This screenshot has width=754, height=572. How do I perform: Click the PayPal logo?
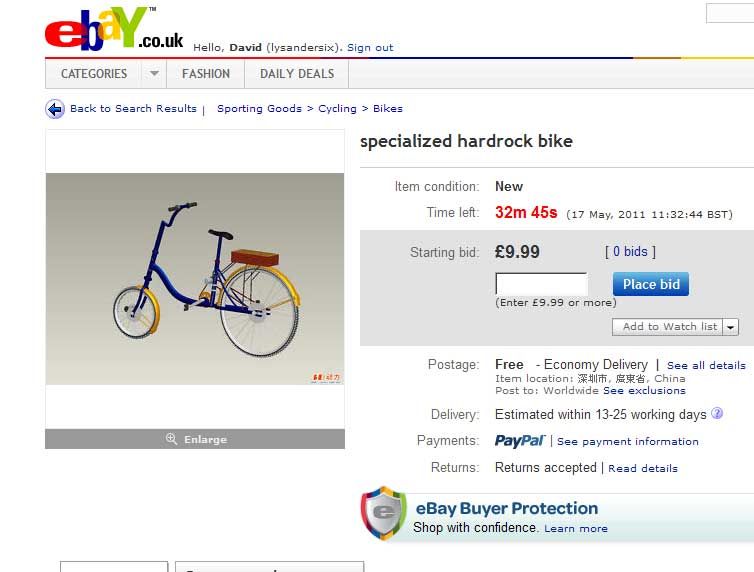pyautogui.click(x=520, y=441)
